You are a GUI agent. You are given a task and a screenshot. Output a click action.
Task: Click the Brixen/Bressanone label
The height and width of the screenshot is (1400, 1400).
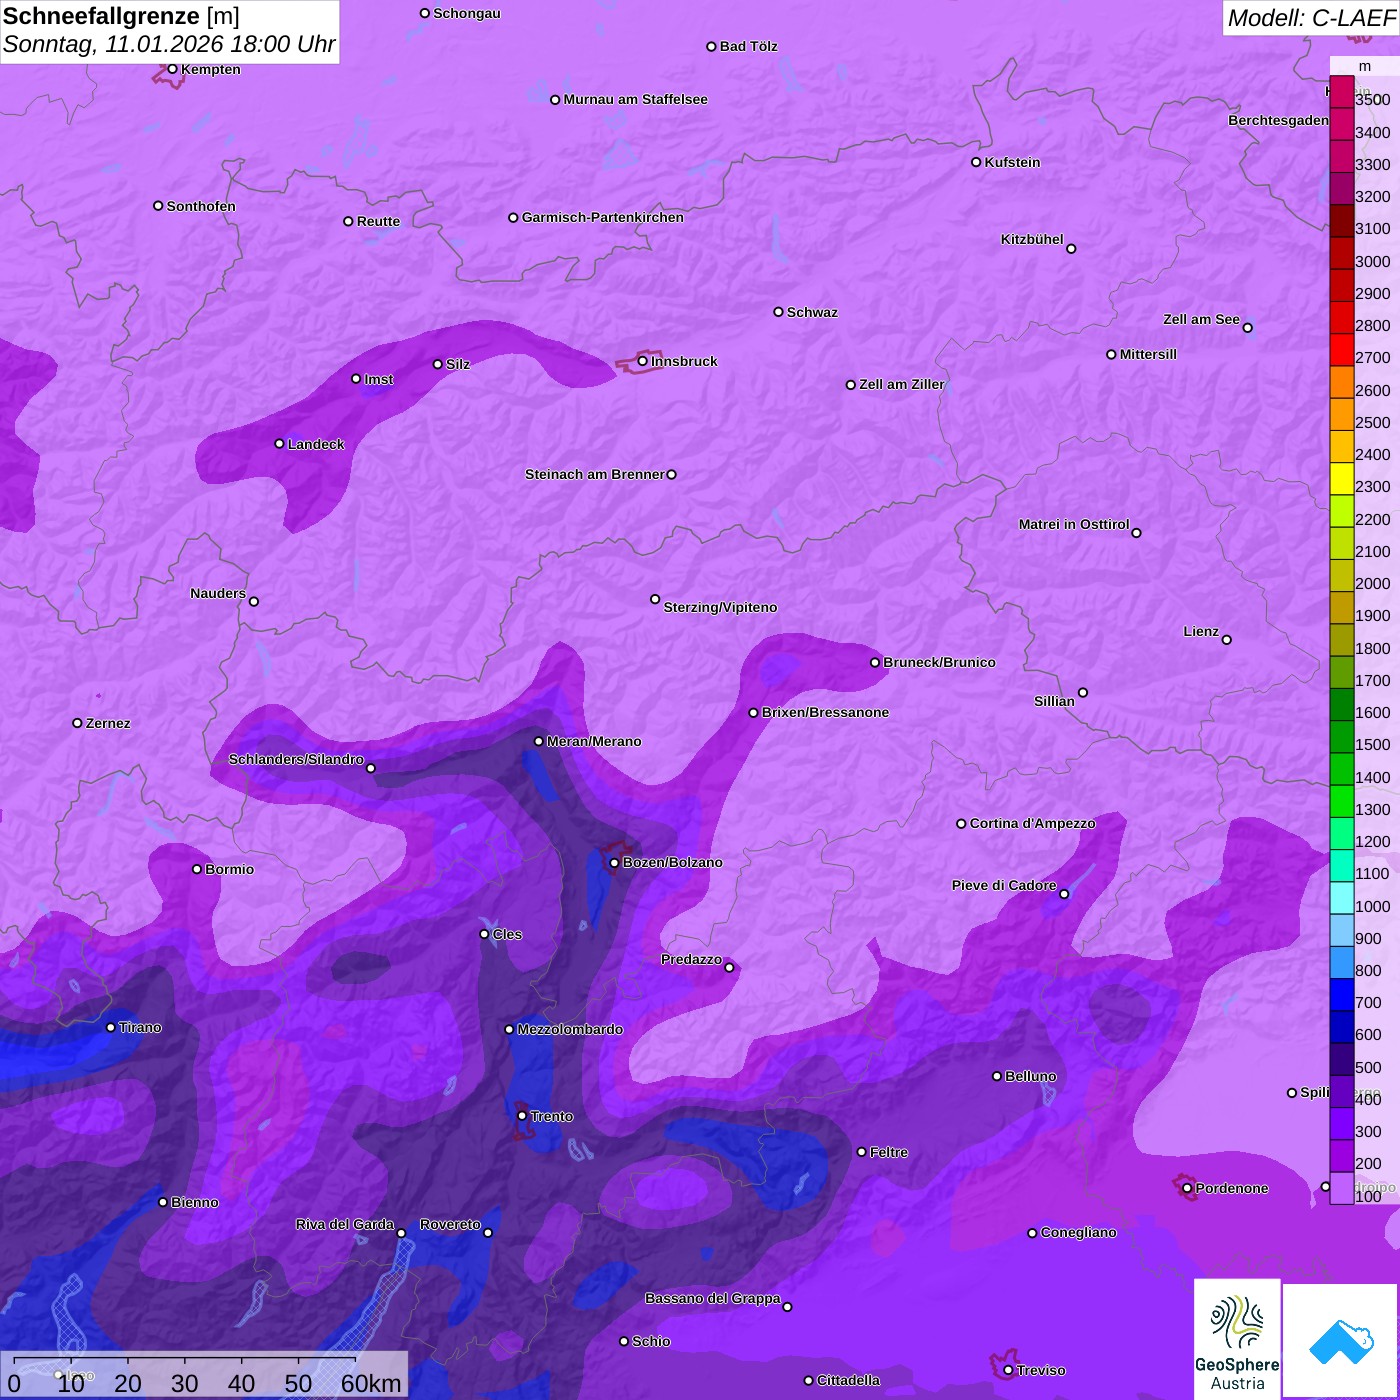point(825,712)
